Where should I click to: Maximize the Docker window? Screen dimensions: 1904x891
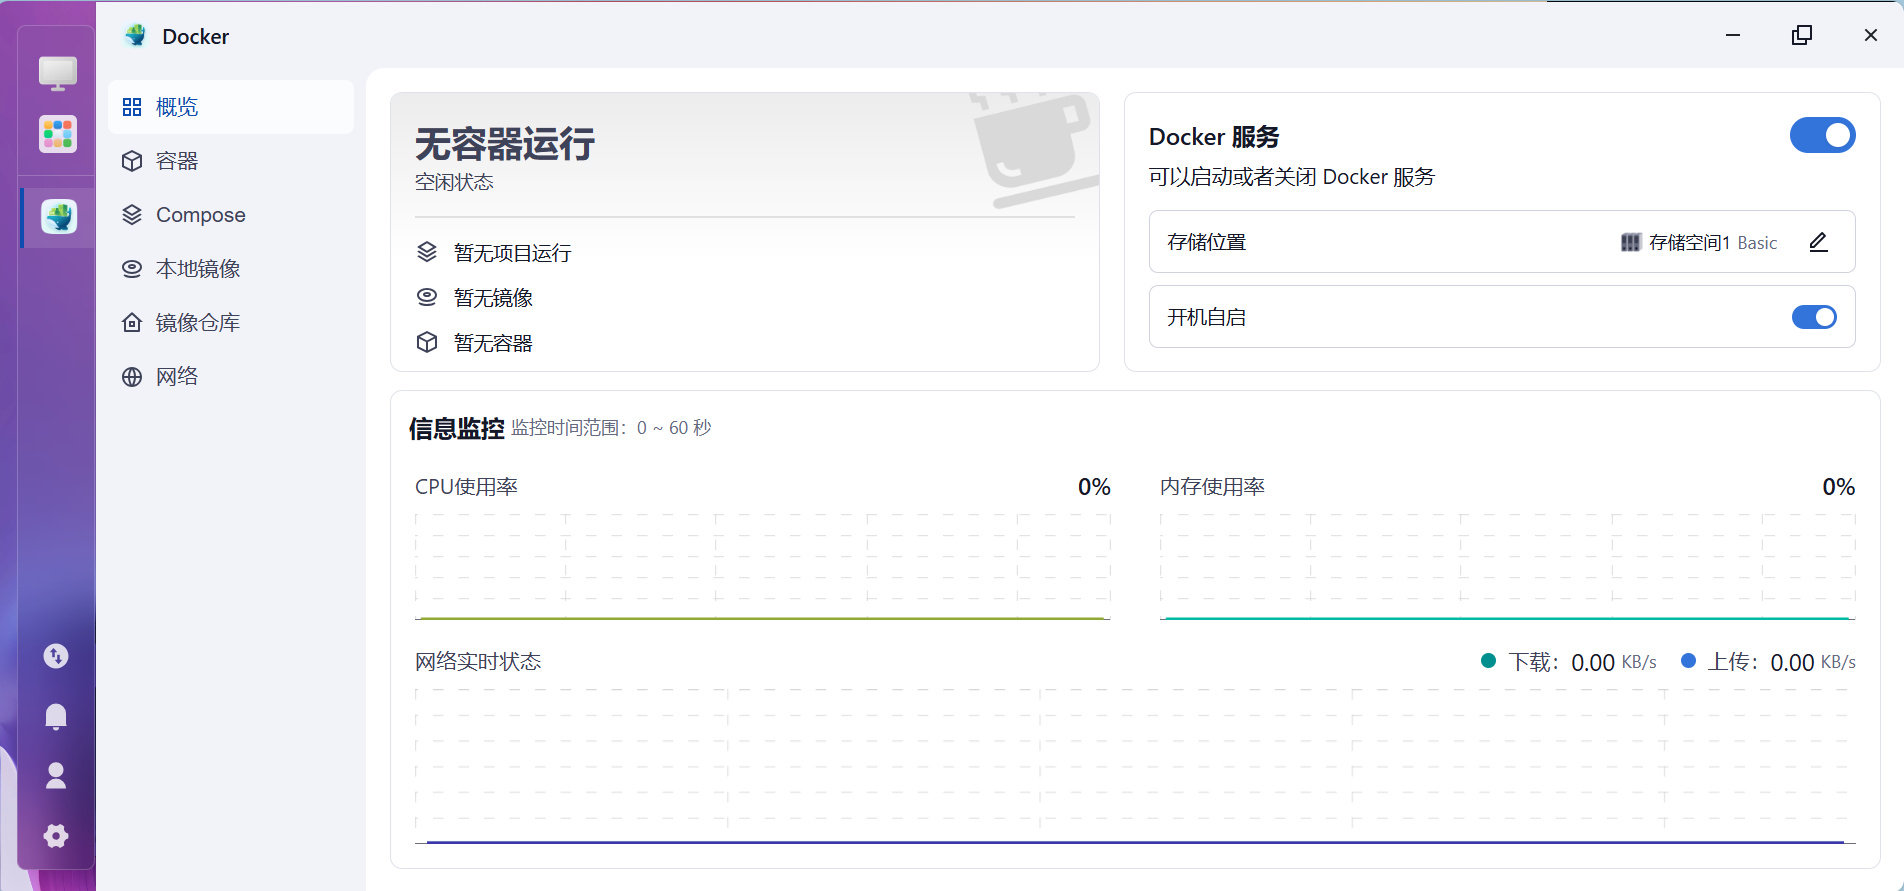1802,35
